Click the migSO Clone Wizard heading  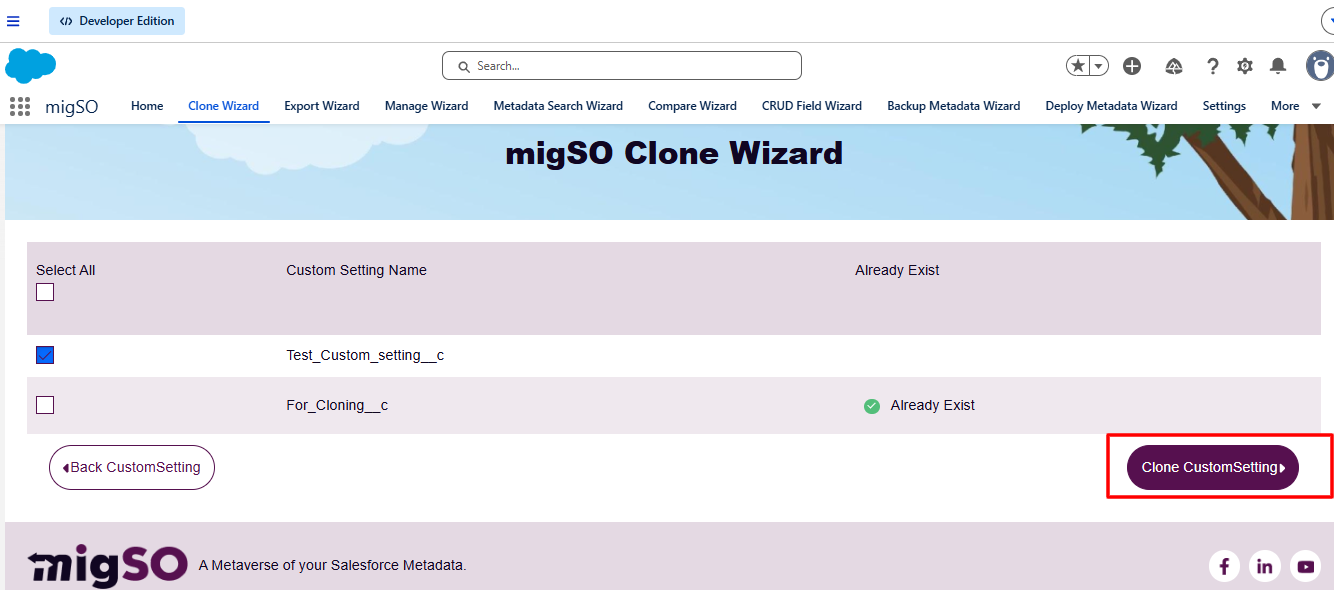coord(674,153)
